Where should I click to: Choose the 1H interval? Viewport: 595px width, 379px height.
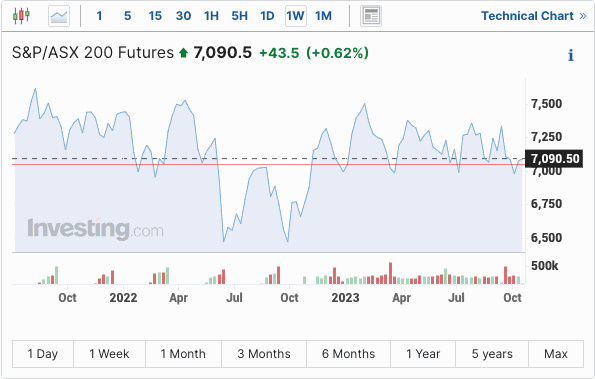coord(211,16)
